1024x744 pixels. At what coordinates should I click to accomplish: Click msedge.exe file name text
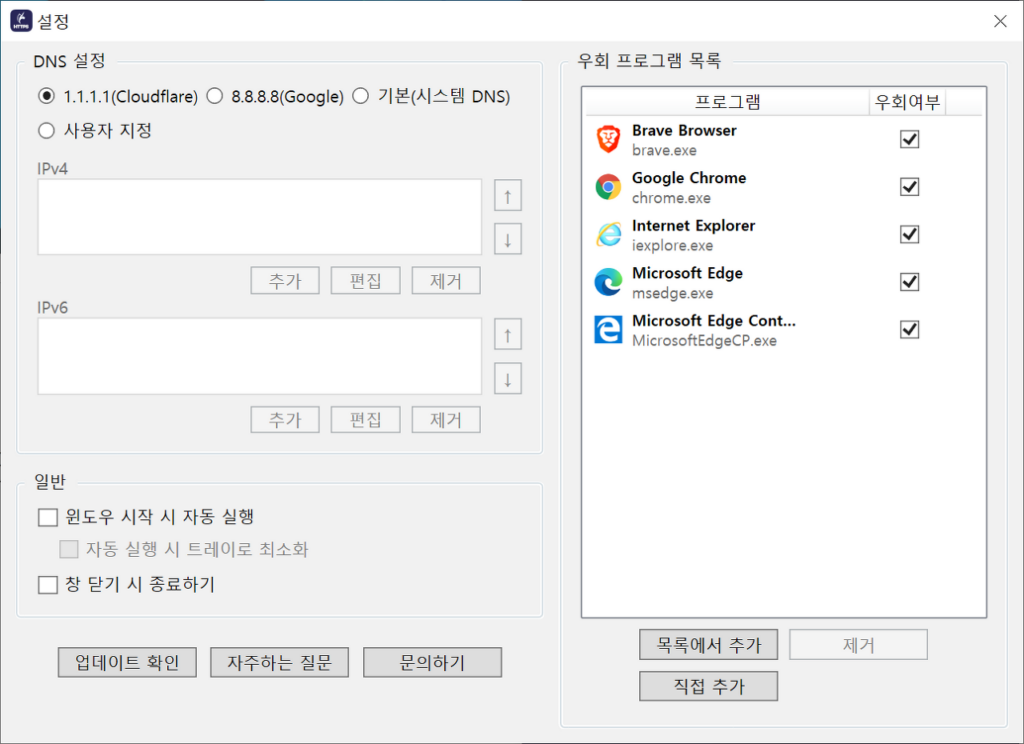(673, 293)
